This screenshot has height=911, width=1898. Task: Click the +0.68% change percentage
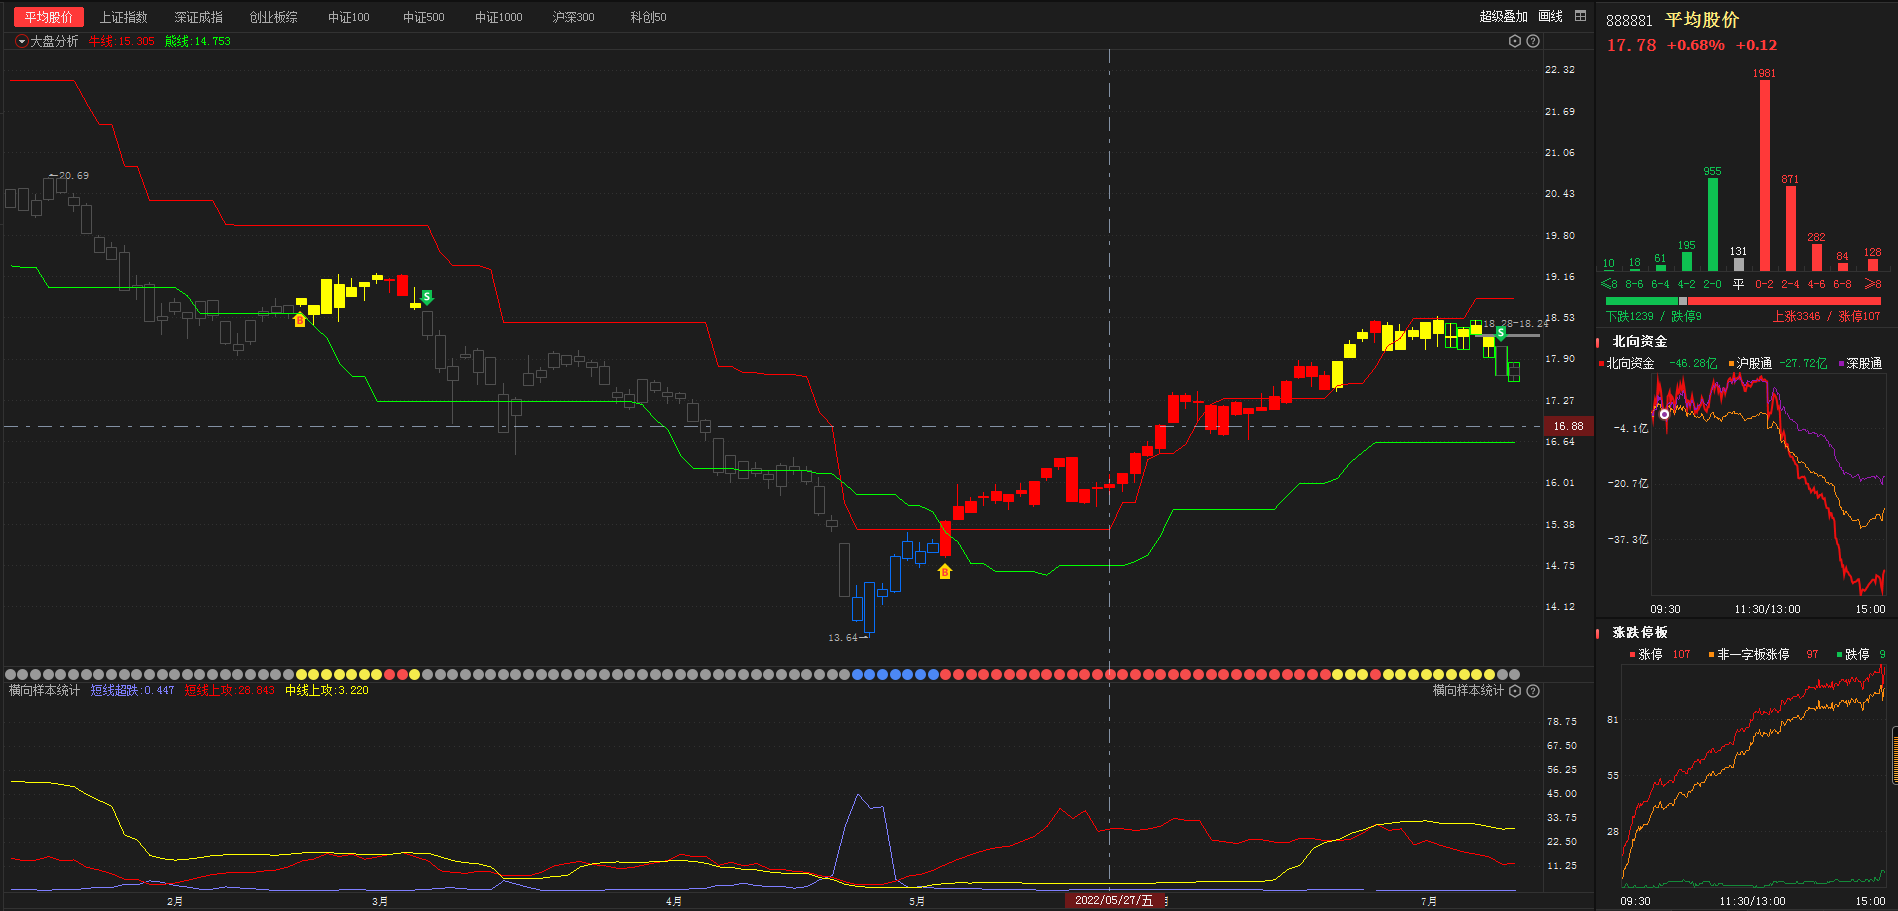1695,45
